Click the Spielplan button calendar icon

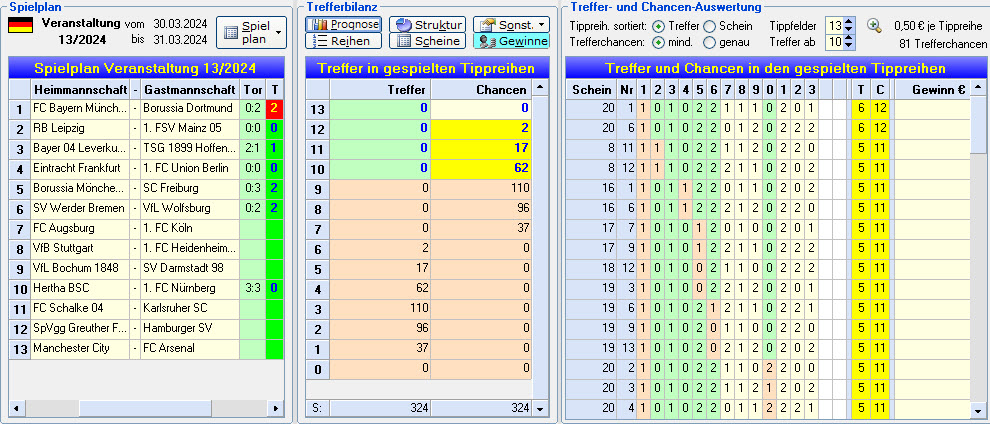point(232,33)
